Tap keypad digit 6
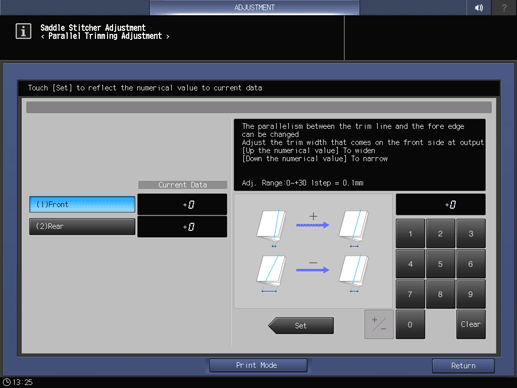The width and height of the screenshot is (517, 388). pyautogui.click(x=471, y=264)
